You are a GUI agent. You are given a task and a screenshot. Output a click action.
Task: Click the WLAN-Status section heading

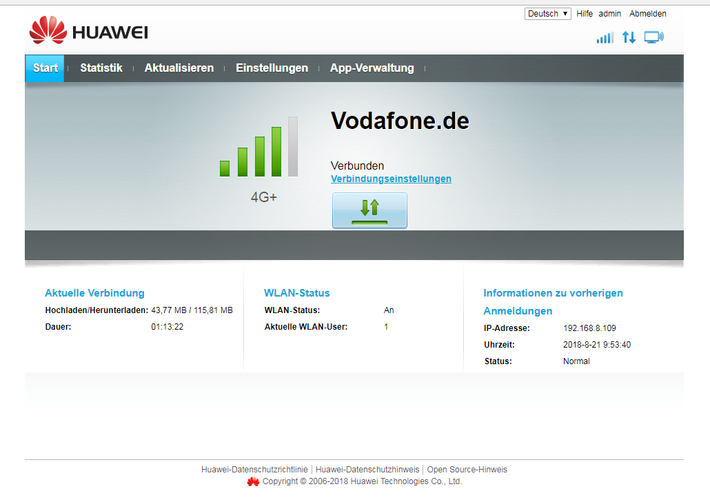tap(297, 293)
